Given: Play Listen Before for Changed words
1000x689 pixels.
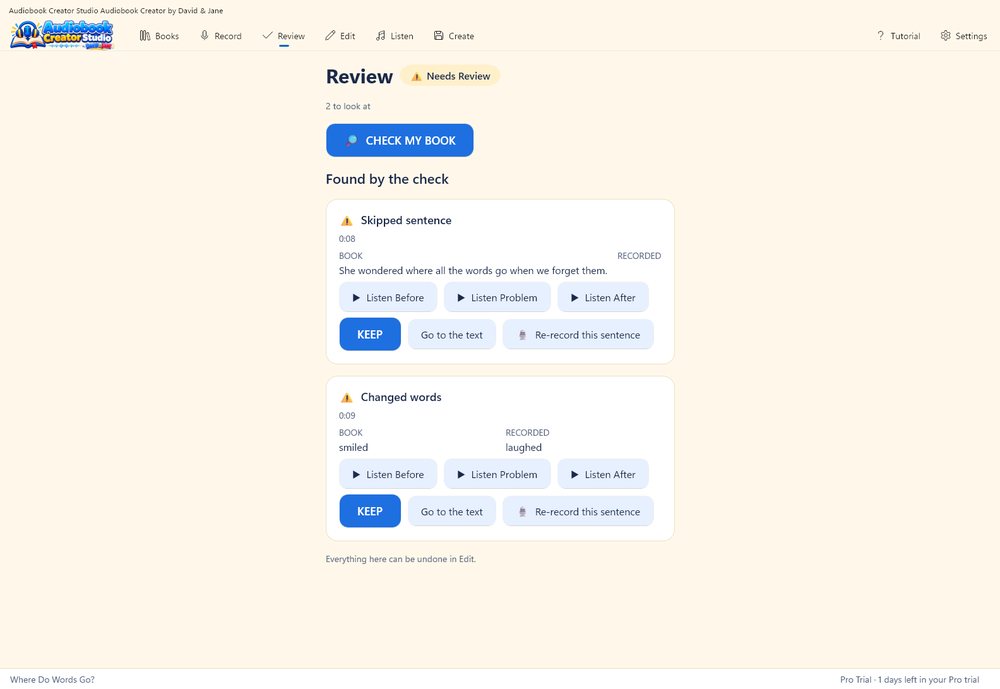Looking at the screenshot, I should coord(388,474).
